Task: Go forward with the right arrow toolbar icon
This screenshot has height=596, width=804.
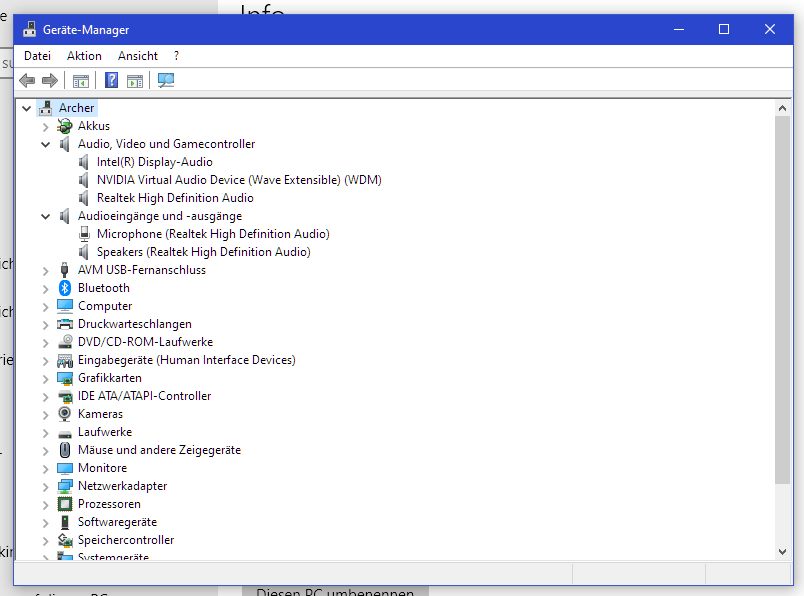Action: 50,81
